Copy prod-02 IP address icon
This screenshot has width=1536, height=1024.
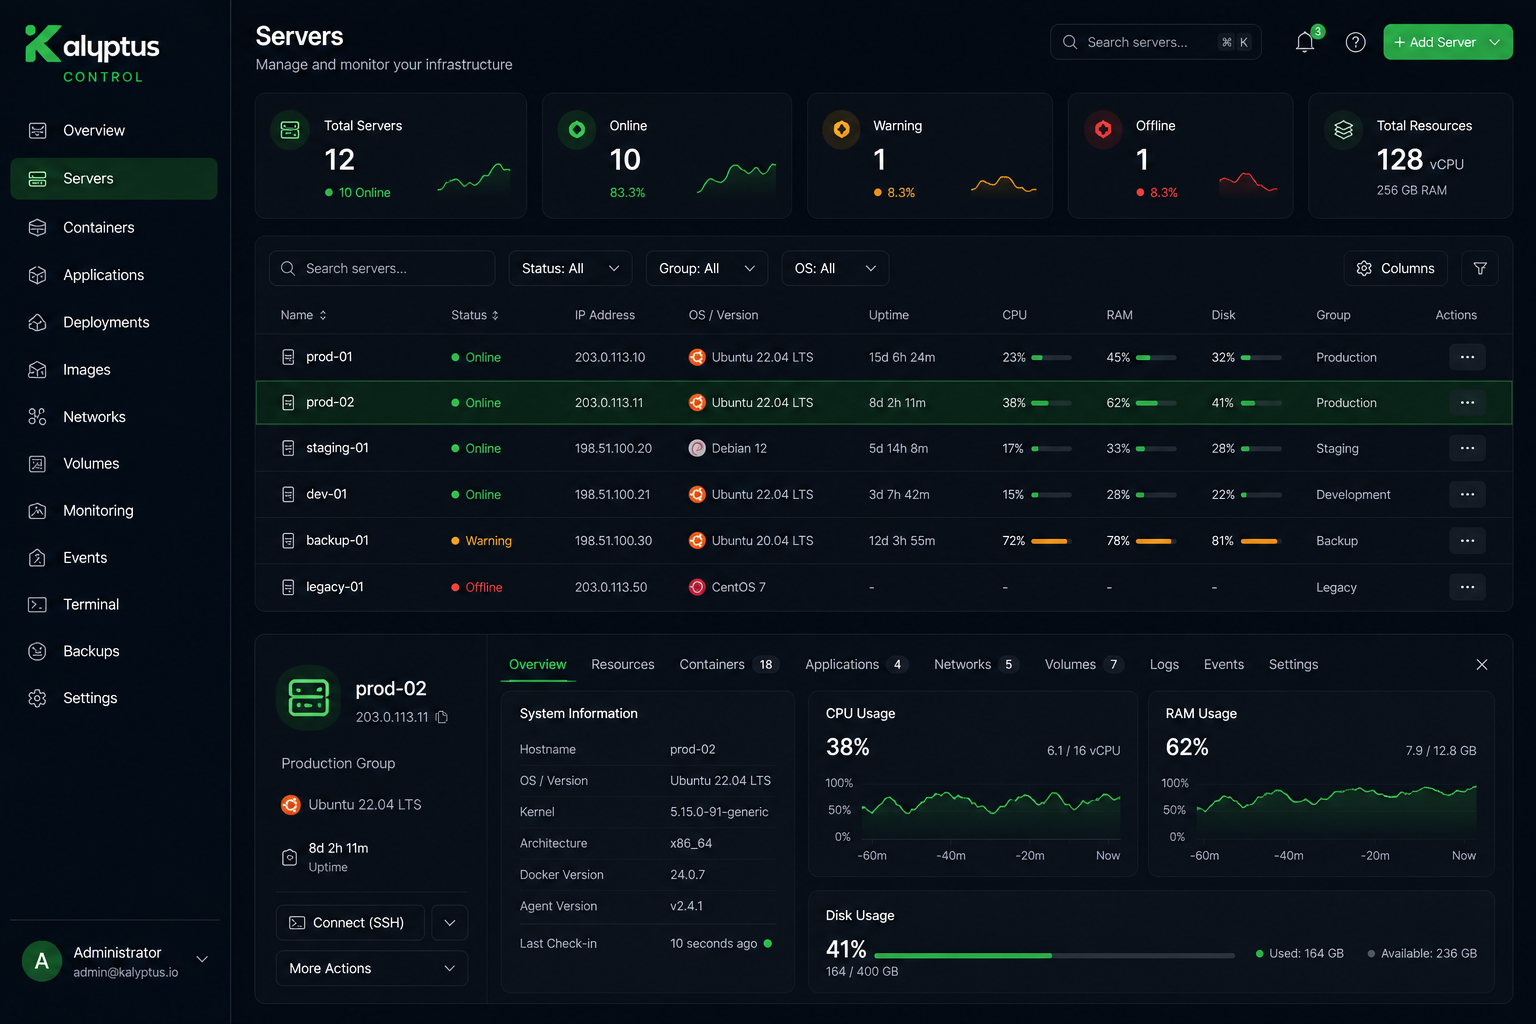pos(442,717)
